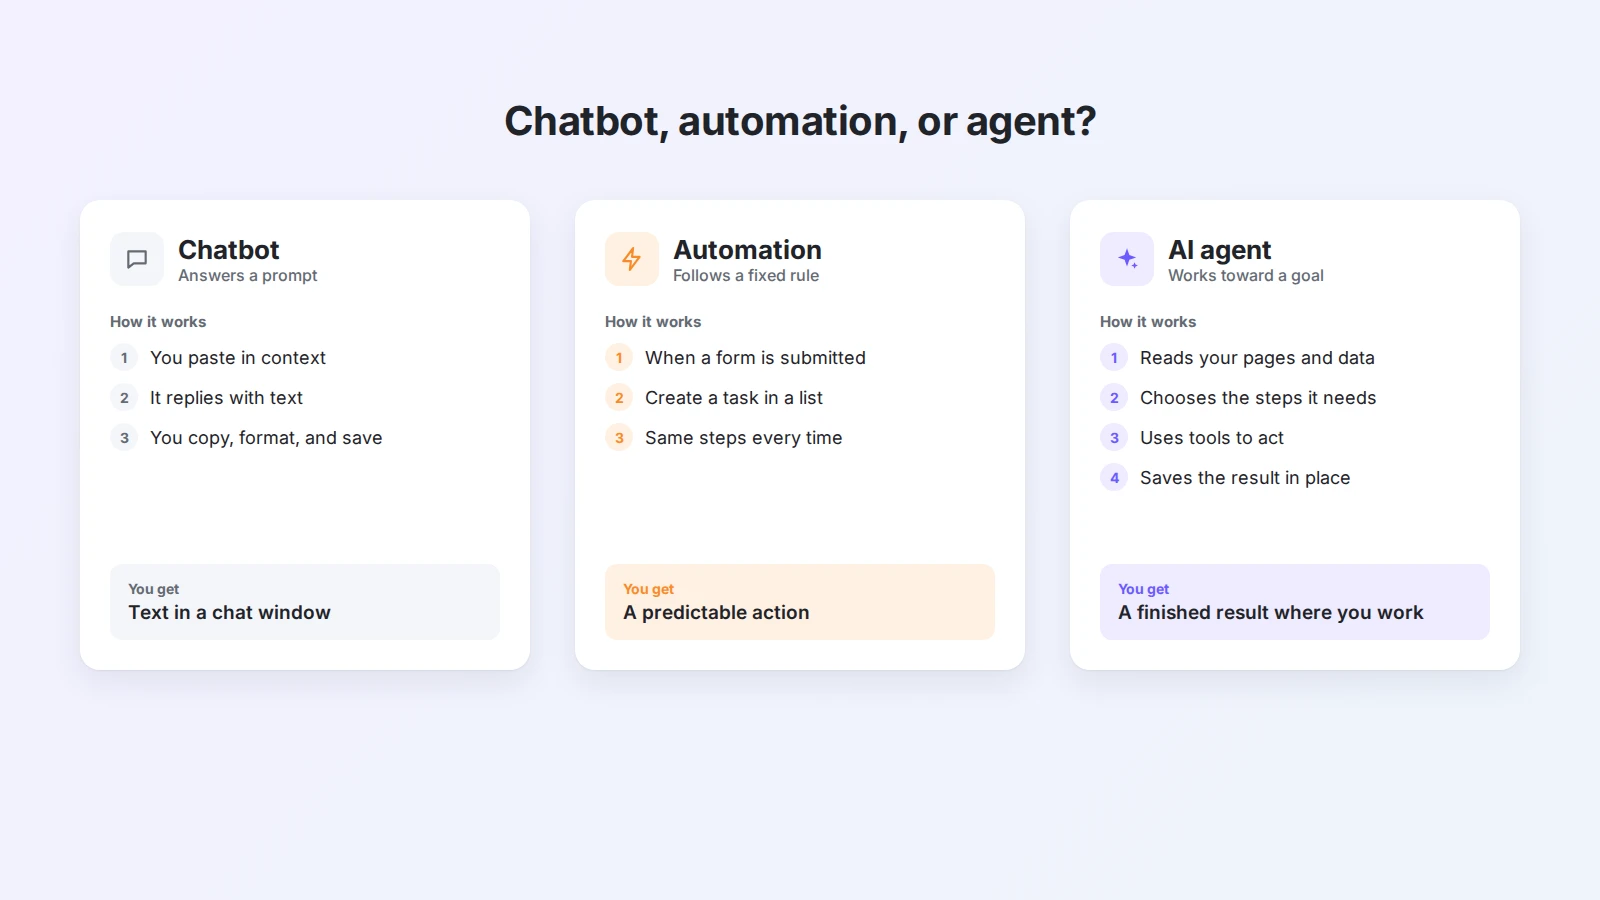
Task: Click the text 'Saves the result in place'
Action: click(1245, 478)
